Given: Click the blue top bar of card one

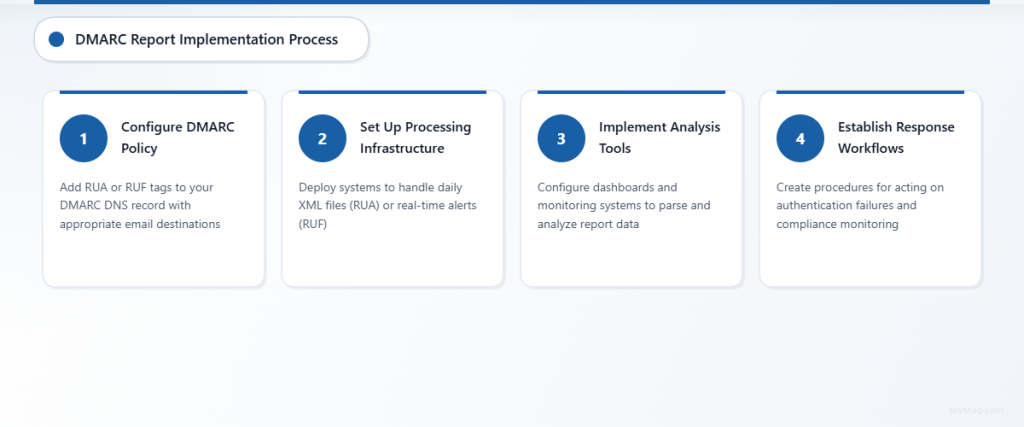Looking at the screenshot, I should (x=153, y=92).
